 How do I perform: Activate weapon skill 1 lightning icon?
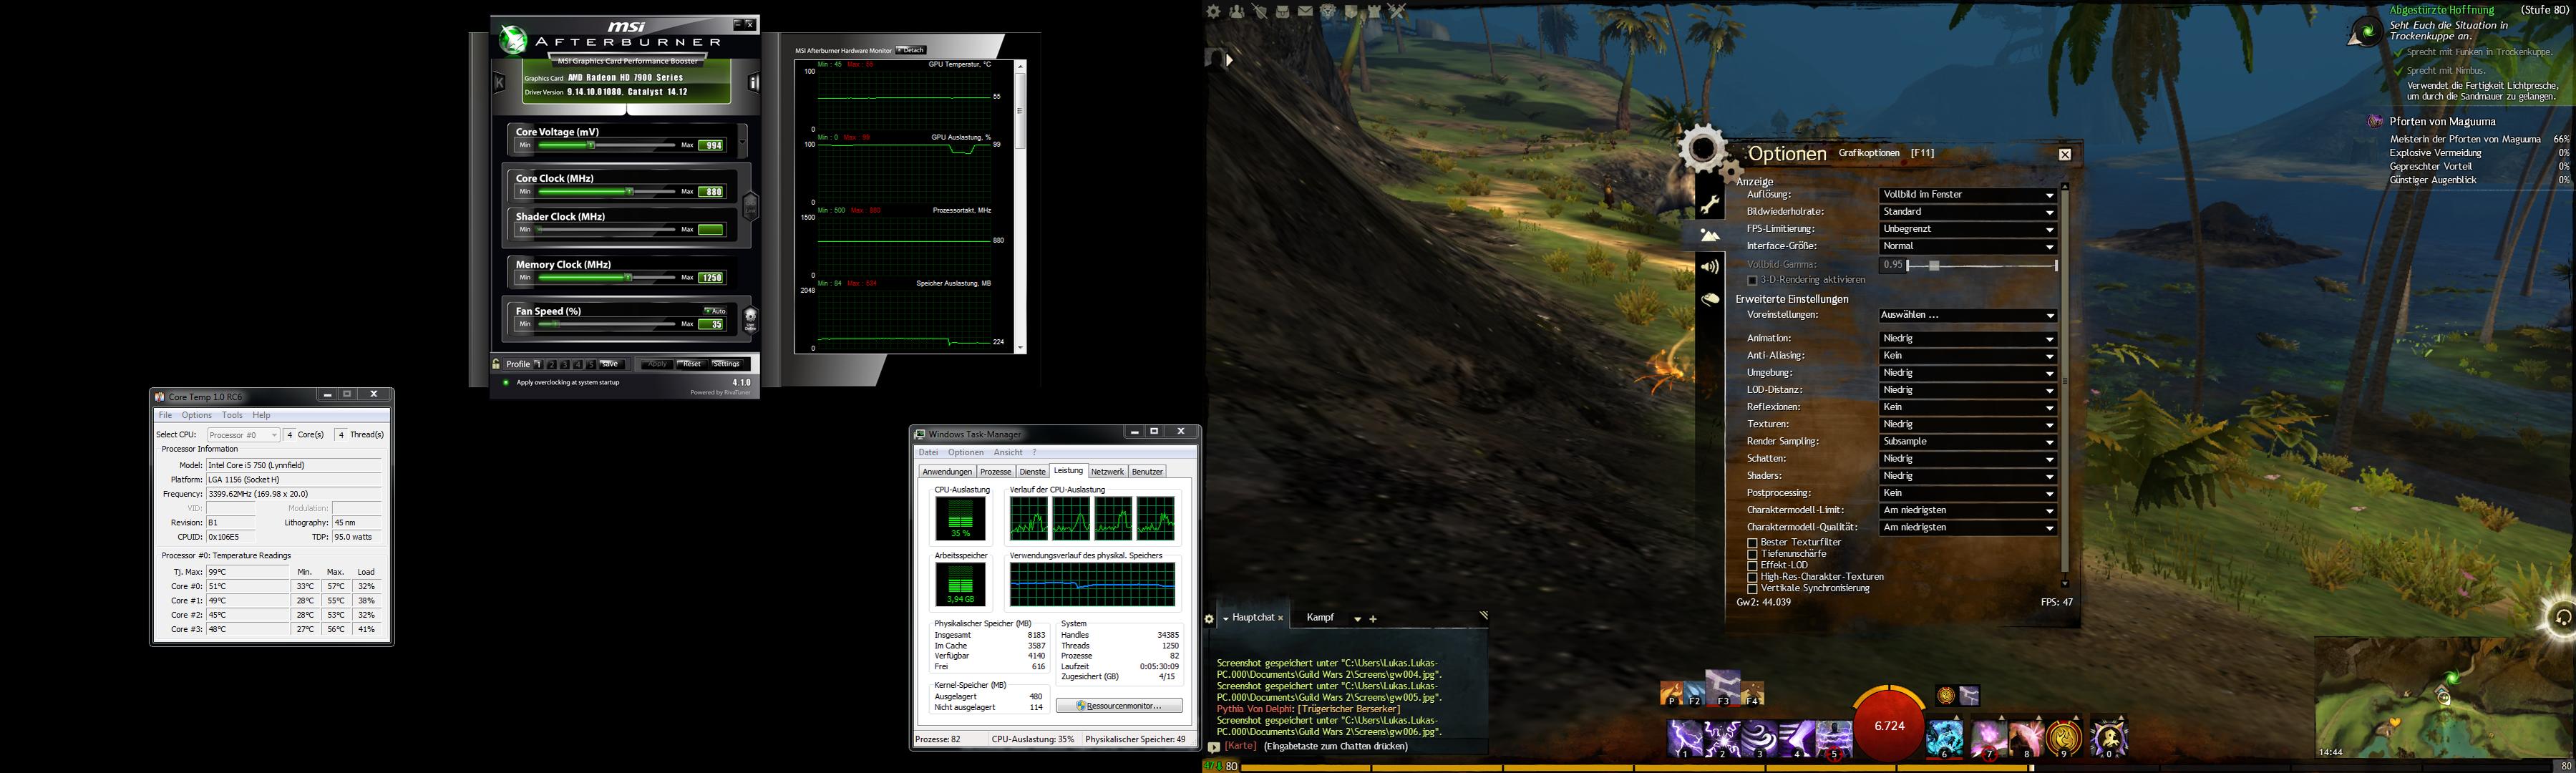(1685, 738)
